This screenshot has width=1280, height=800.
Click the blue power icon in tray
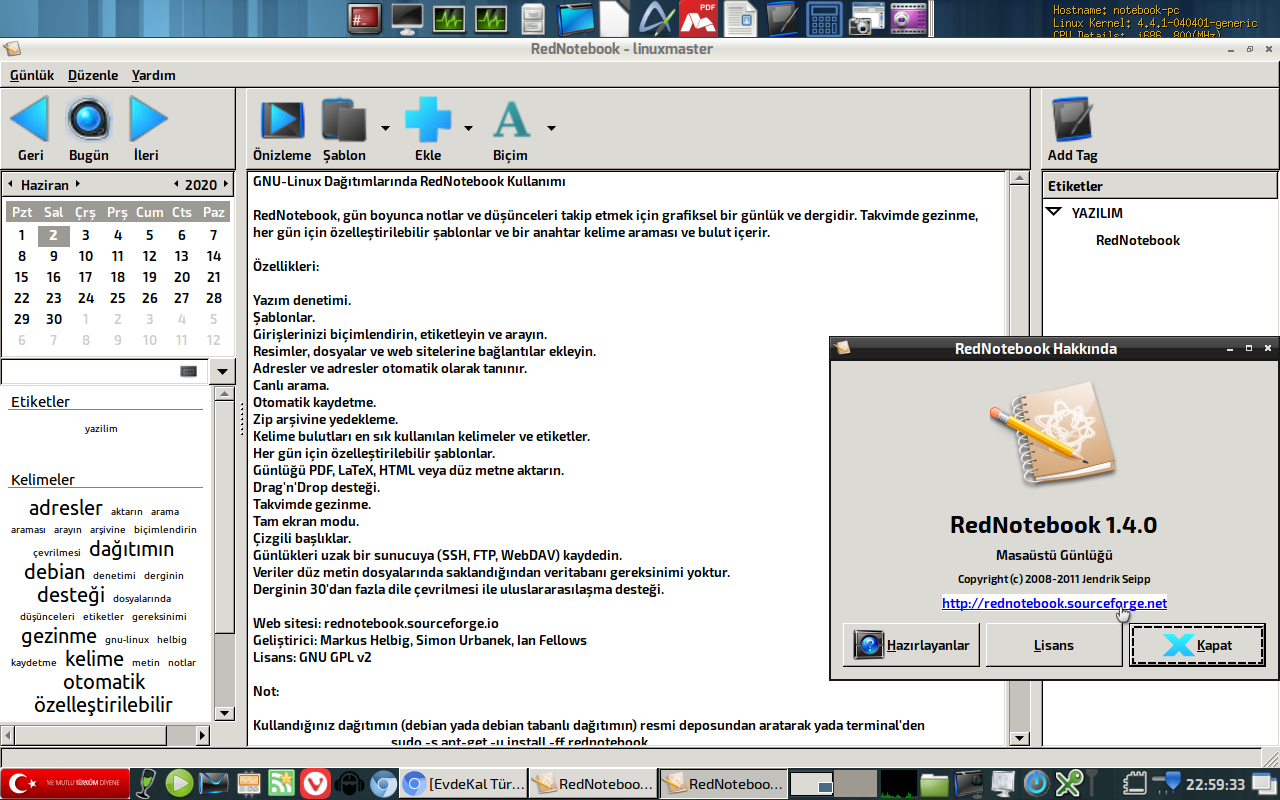pos(1037,783)
